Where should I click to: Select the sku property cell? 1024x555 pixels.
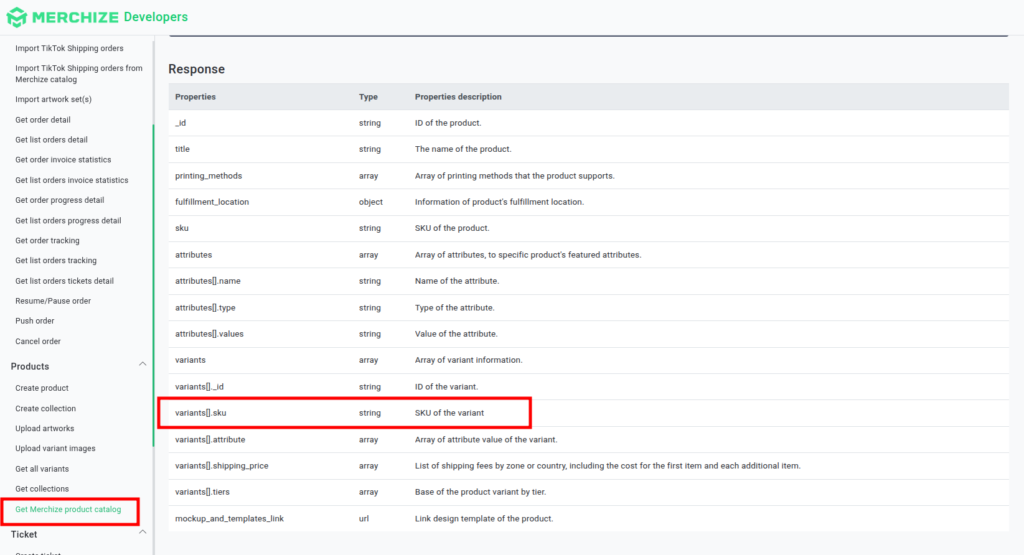[x=182, y=229]
